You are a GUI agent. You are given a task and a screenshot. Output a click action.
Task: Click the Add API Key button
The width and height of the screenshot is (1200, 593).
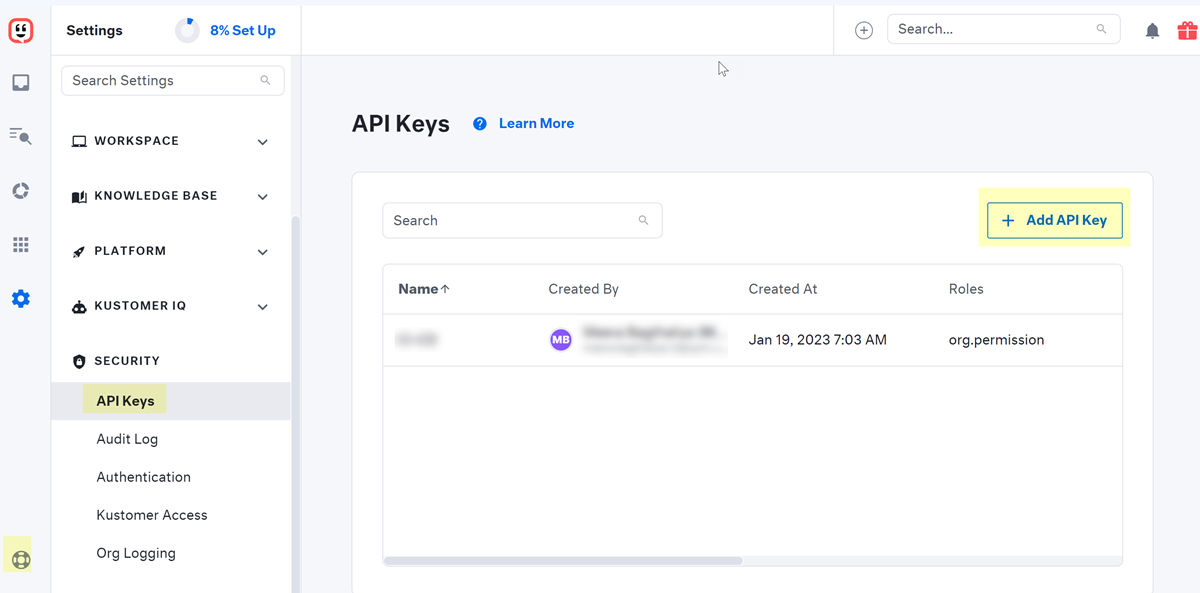pos(1054,220)
